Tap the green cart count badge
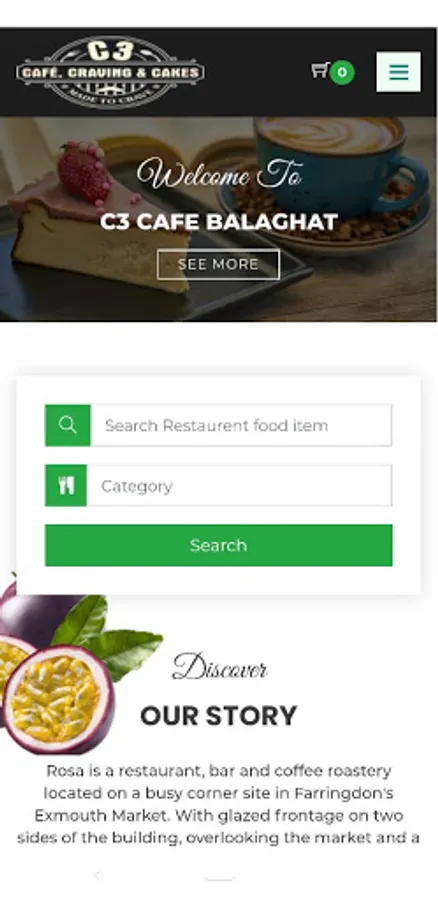438x900 pixels. [342, 72]
